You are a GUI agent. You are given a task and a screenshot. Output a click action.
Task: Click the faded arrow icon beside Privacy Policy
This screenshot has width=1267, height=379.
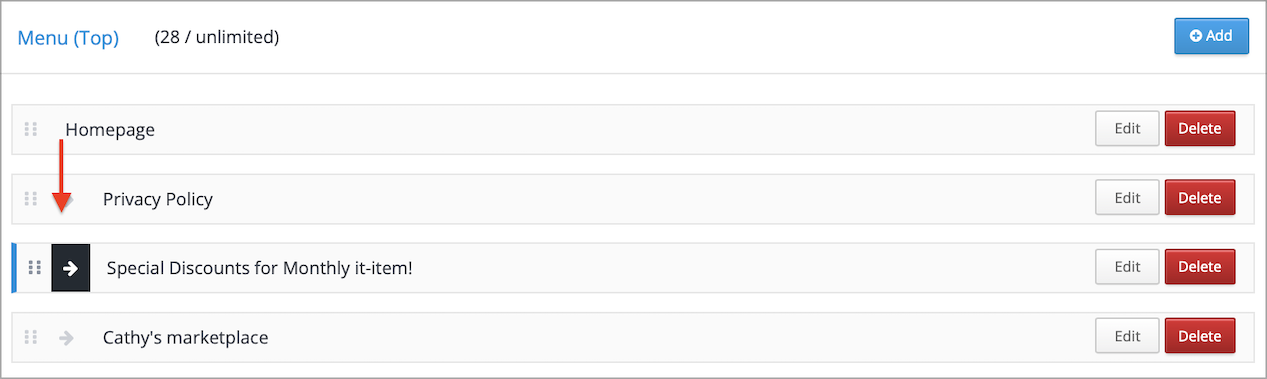tap(66, 204)
